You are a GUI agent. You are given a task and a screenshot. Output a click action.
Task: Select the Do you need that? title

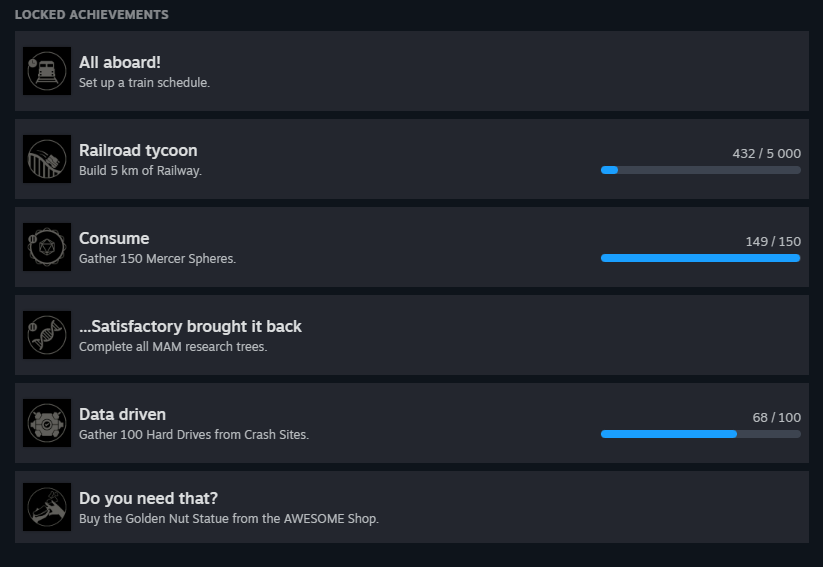pyautogui.click(x=148, y=498)
